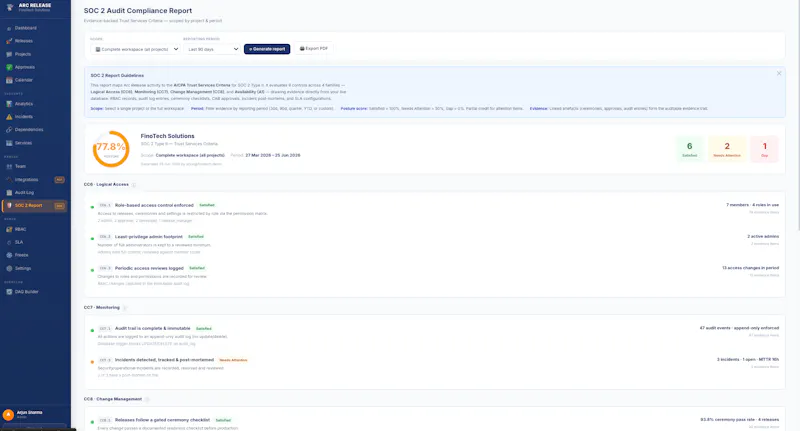The width and height of the screenshot is (800, 431).
Task: Open the Audit Log icon
Action: pos(9,193)
